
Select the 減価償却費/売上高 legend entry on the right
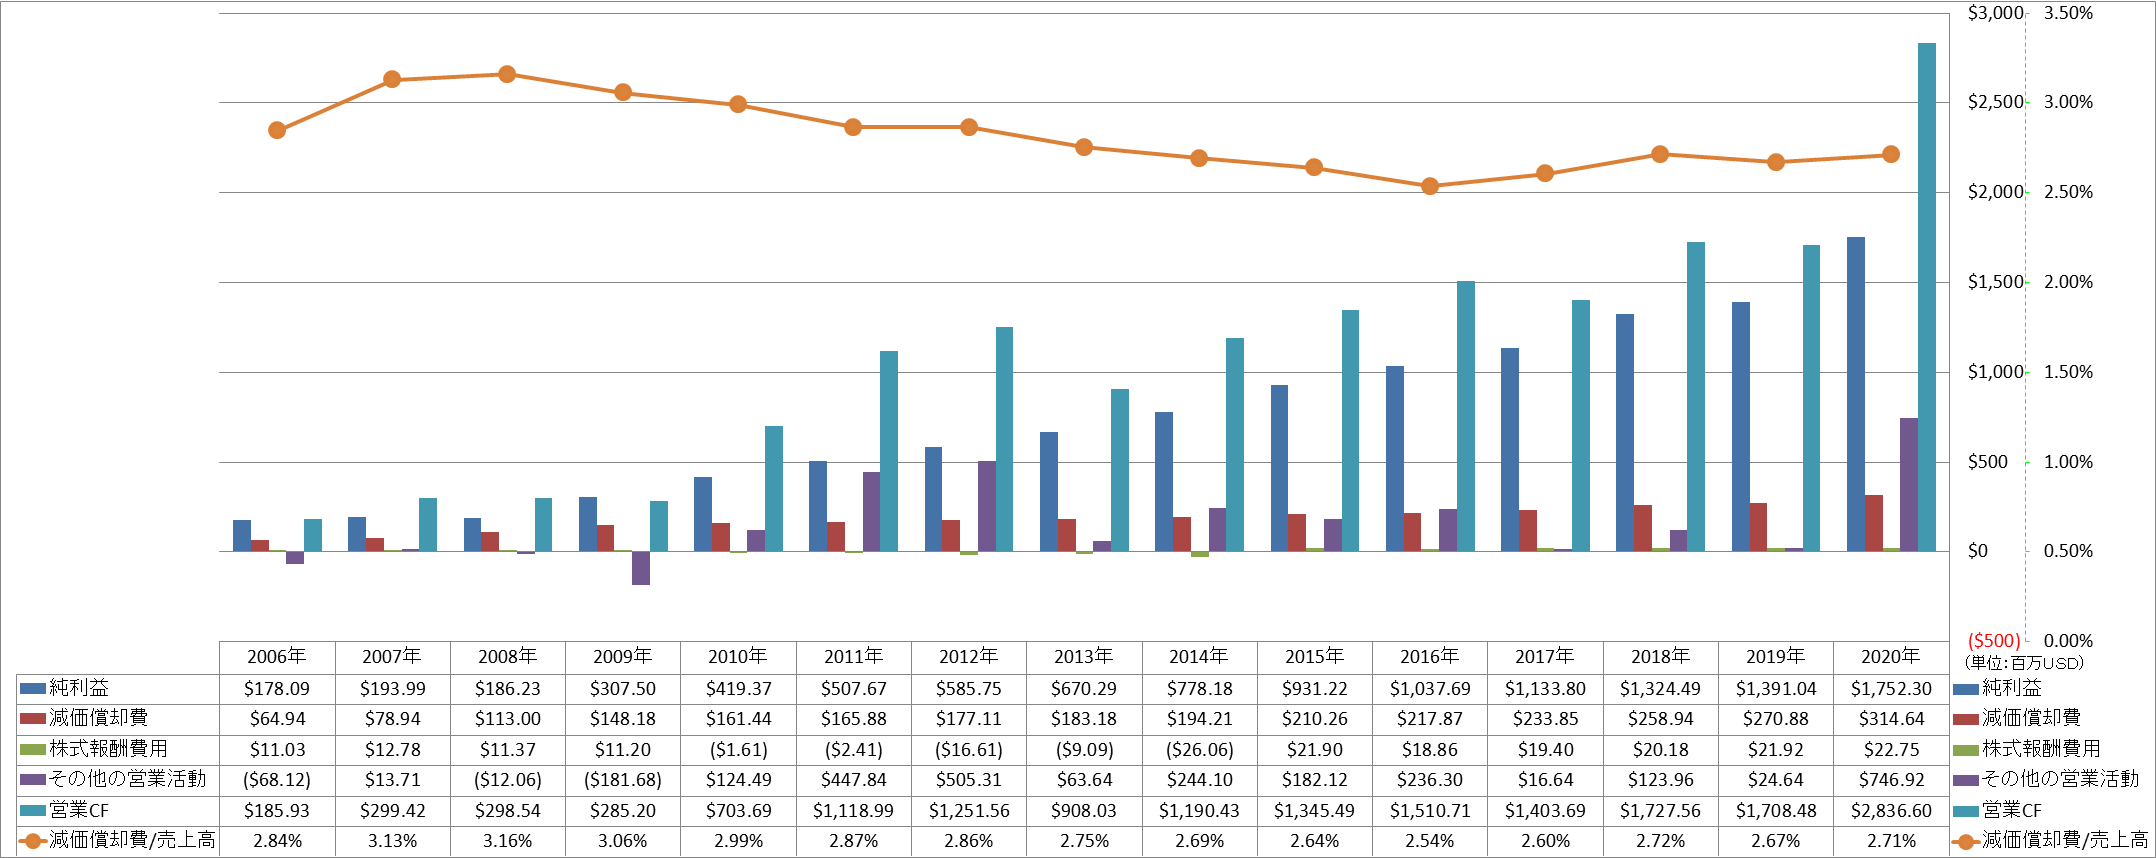click(2050, 841)
